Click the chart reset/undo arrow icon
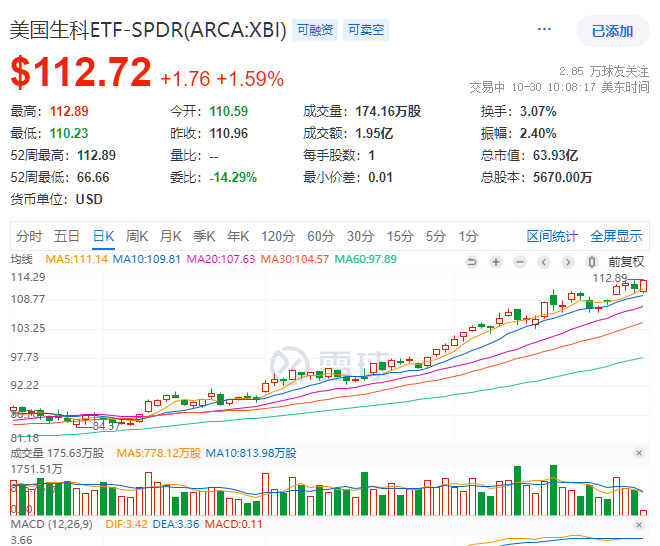This screenshot has height=546, width=660. [x=472, y=262]
